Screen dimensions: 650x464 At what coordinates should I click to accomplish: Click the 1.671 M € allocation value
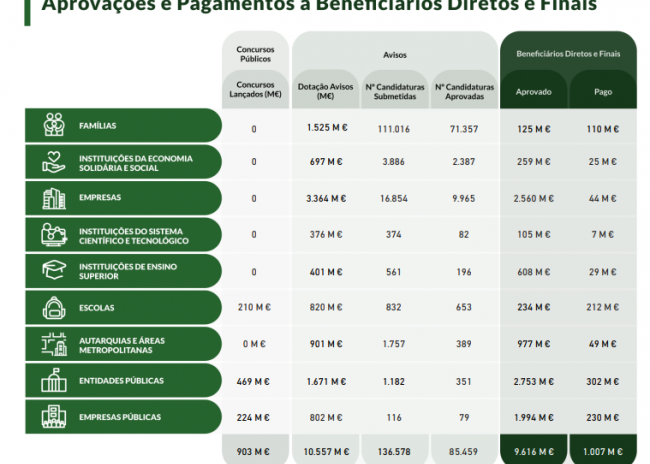click(326, 381)
